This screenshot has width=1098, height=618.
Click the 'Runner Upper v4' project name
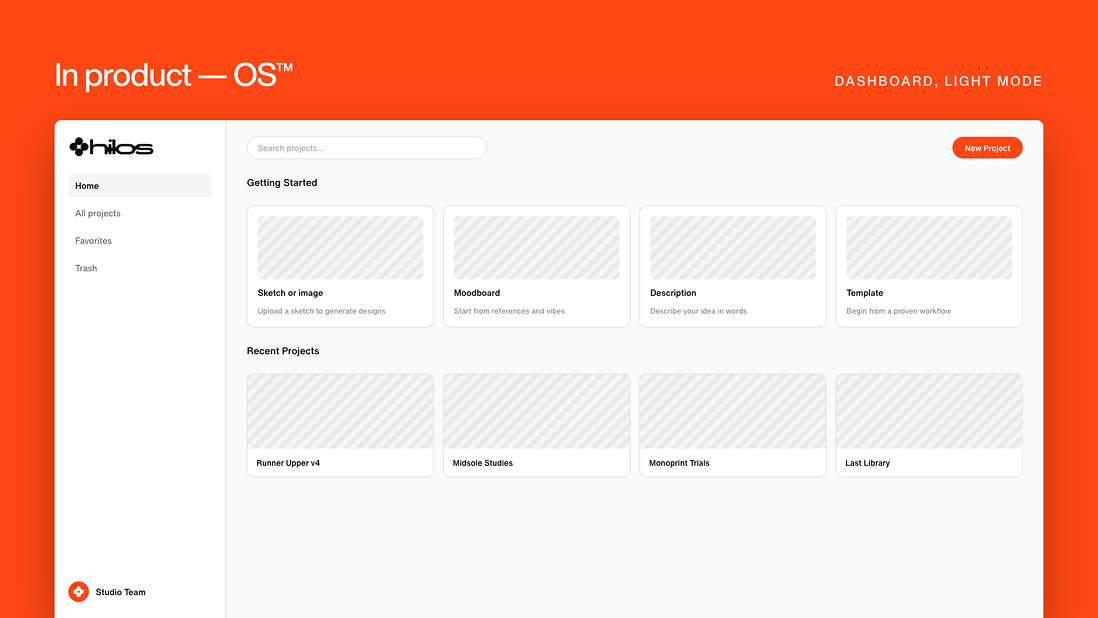click(x=288, y=463)
